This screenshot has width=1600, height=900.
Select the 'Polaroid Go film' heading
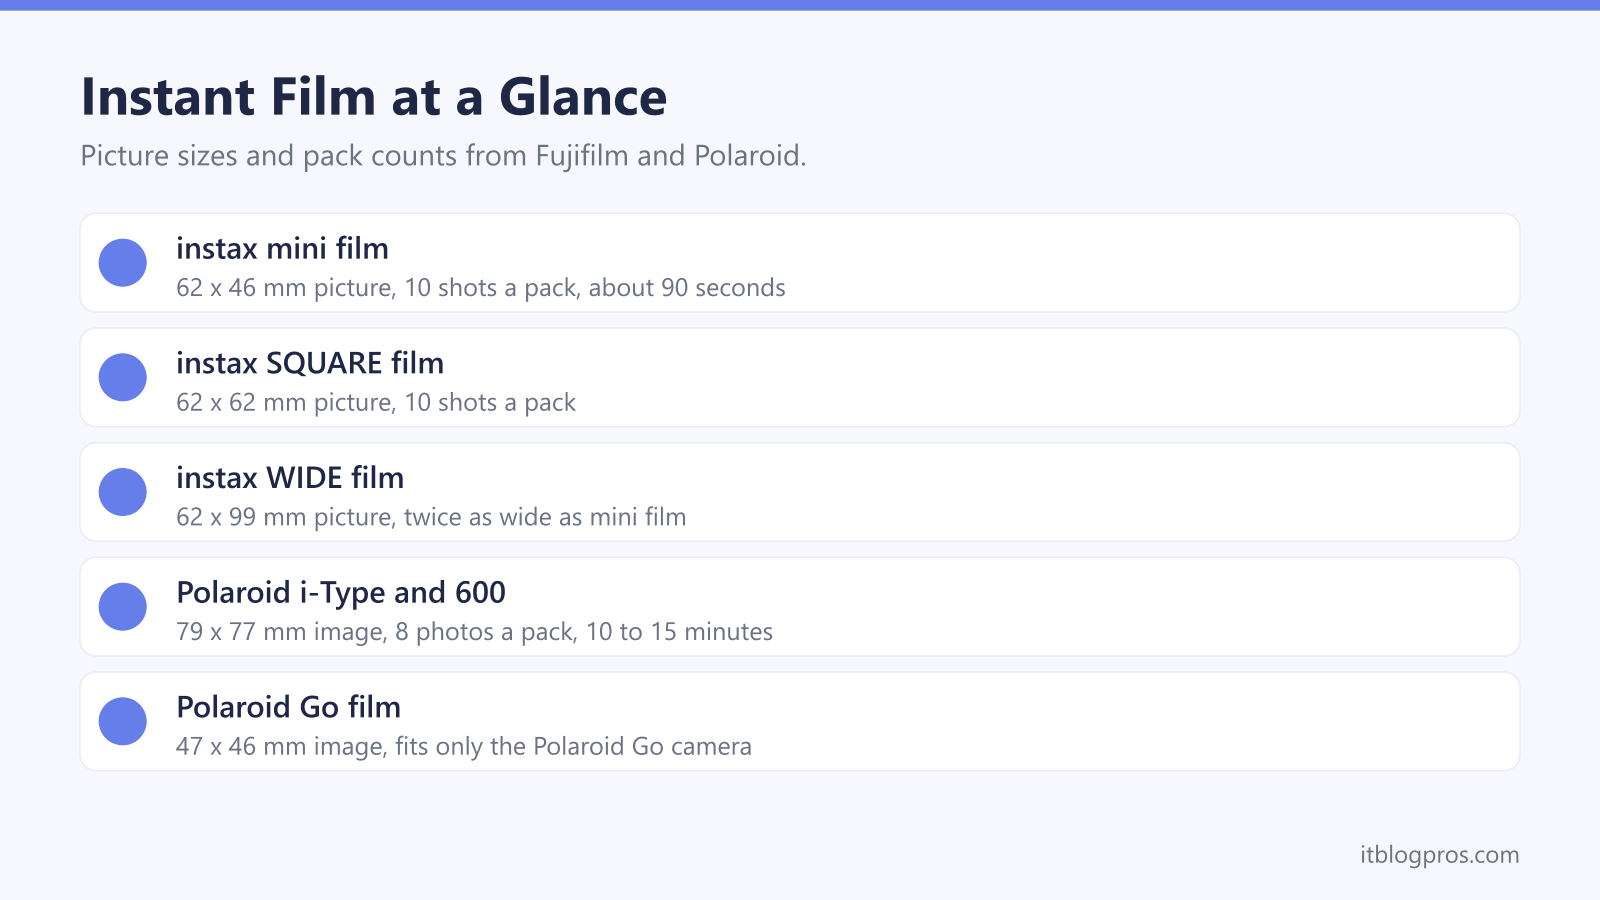288,707
